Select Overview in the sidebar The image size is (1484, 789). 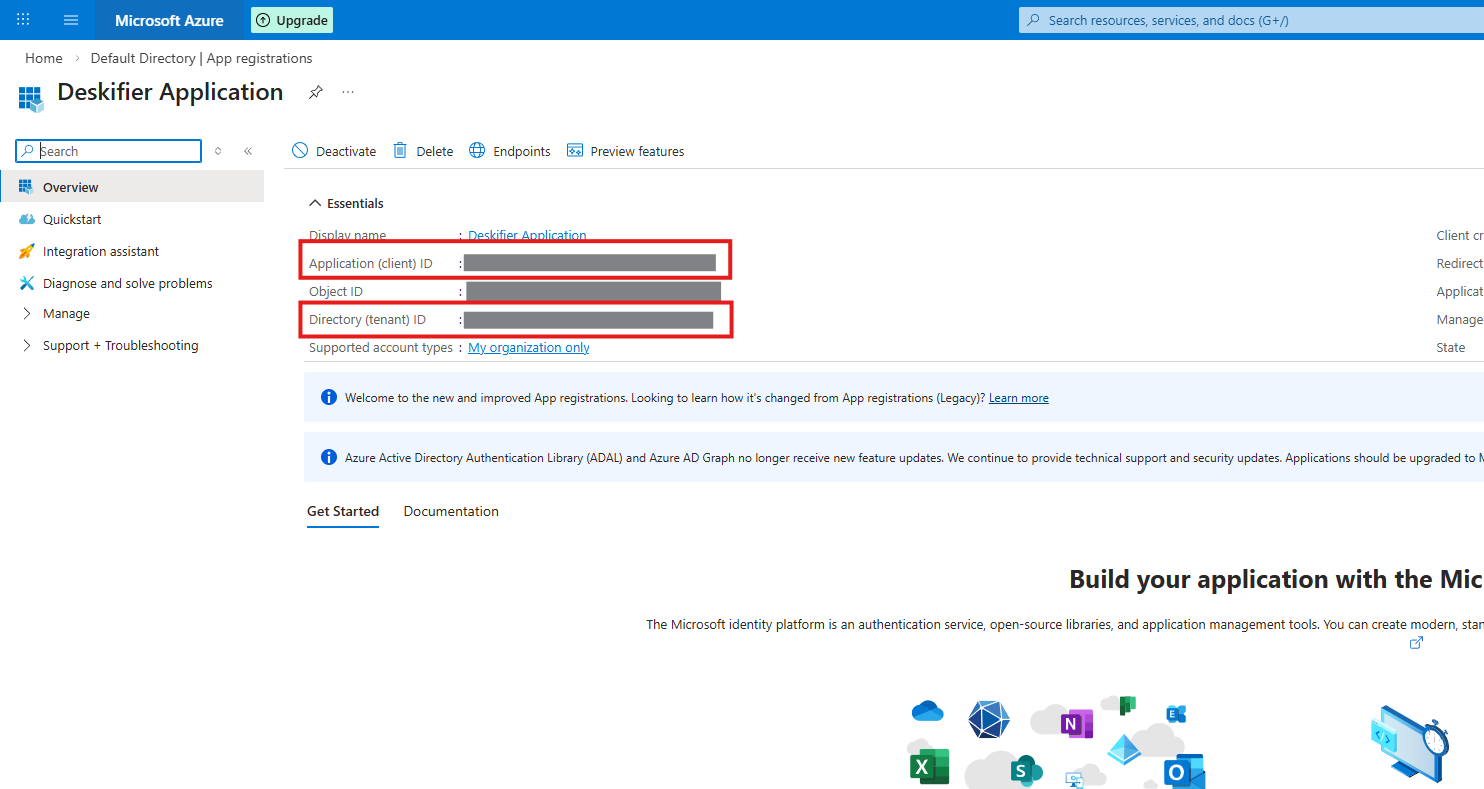coord(132,187)
